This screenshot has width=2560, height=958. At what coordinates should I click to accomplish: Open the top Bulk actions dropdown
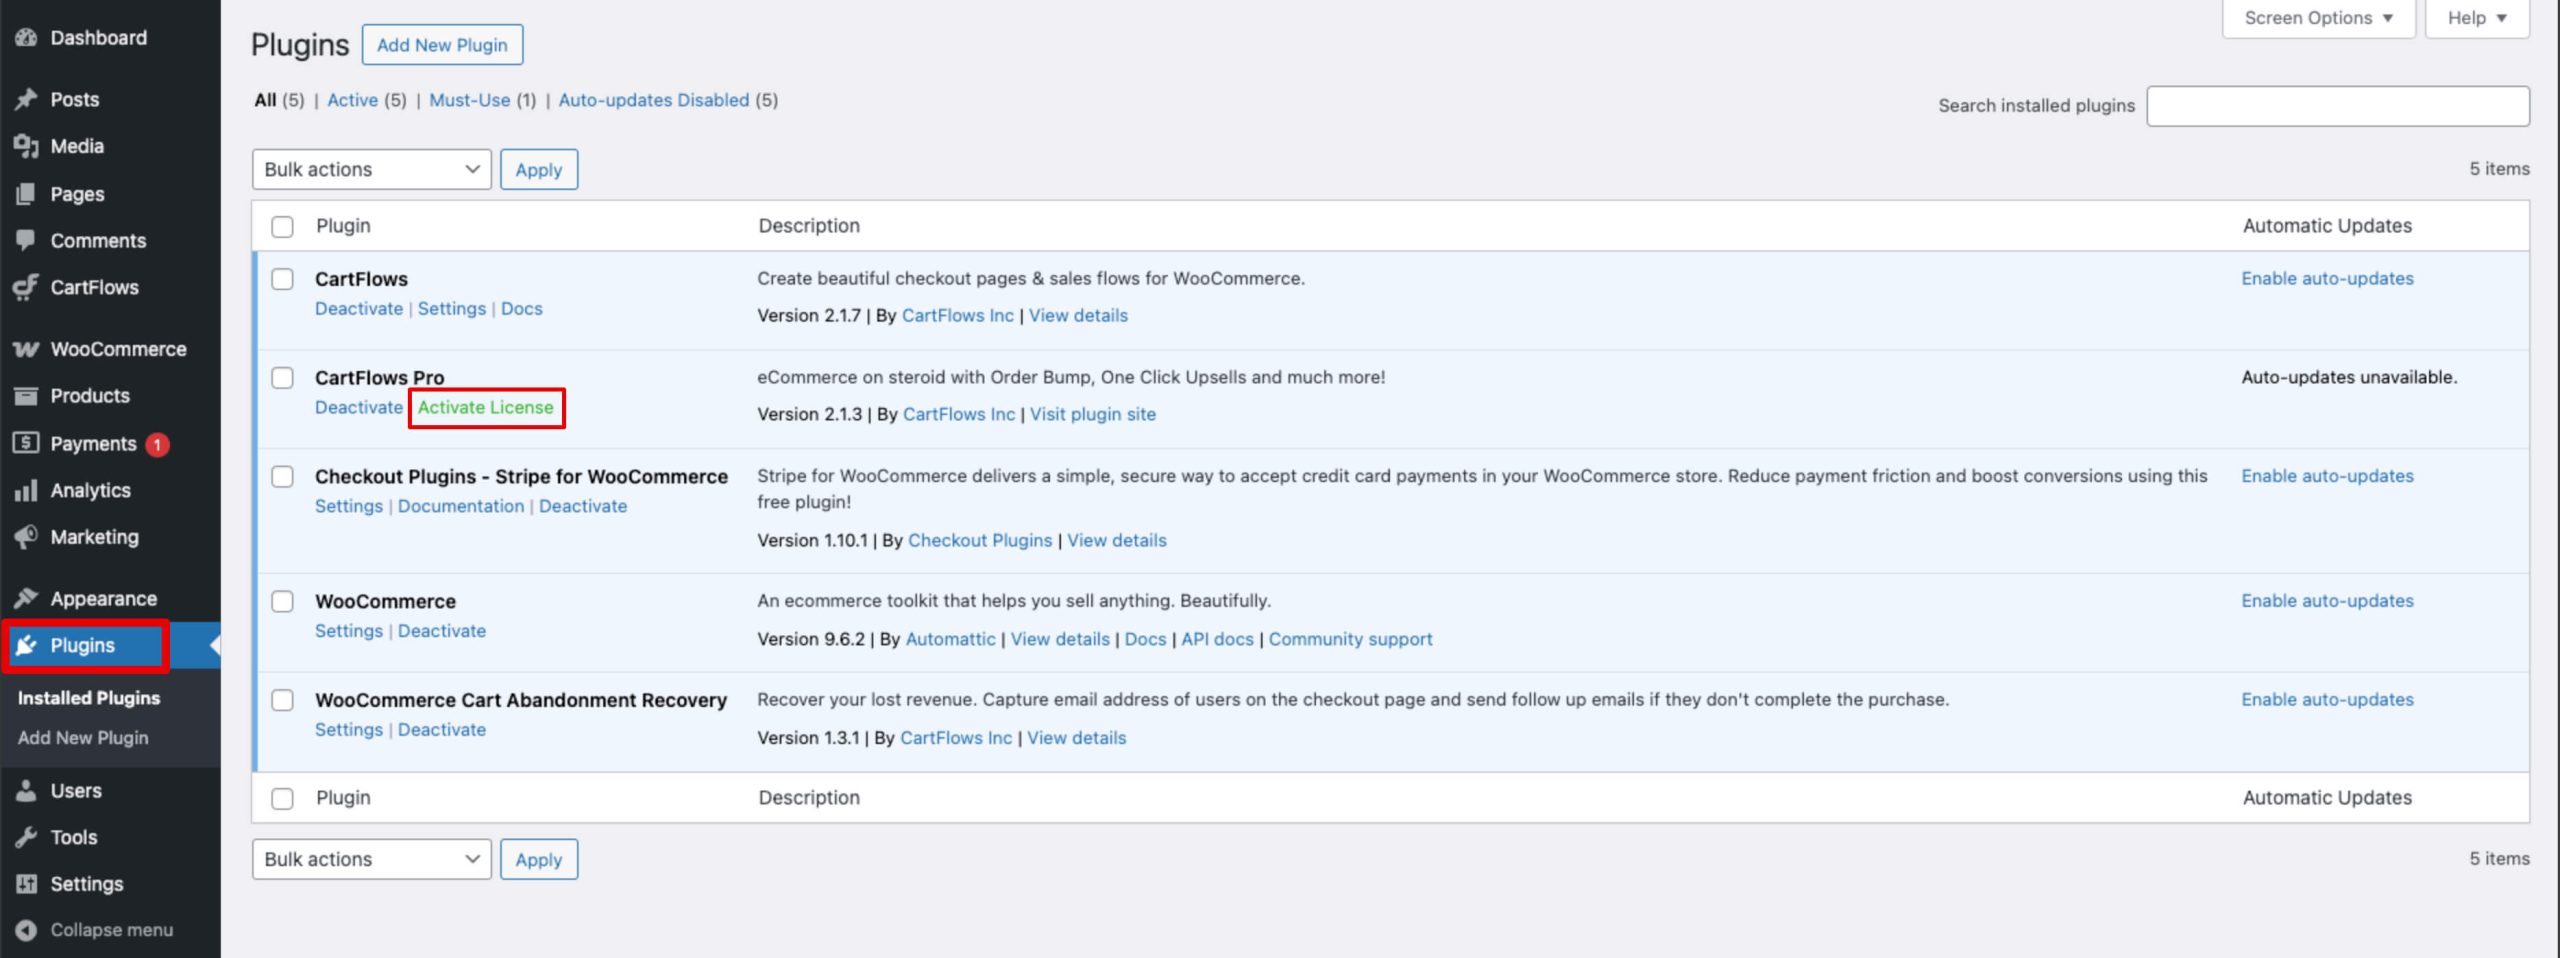tap(371, 170)
